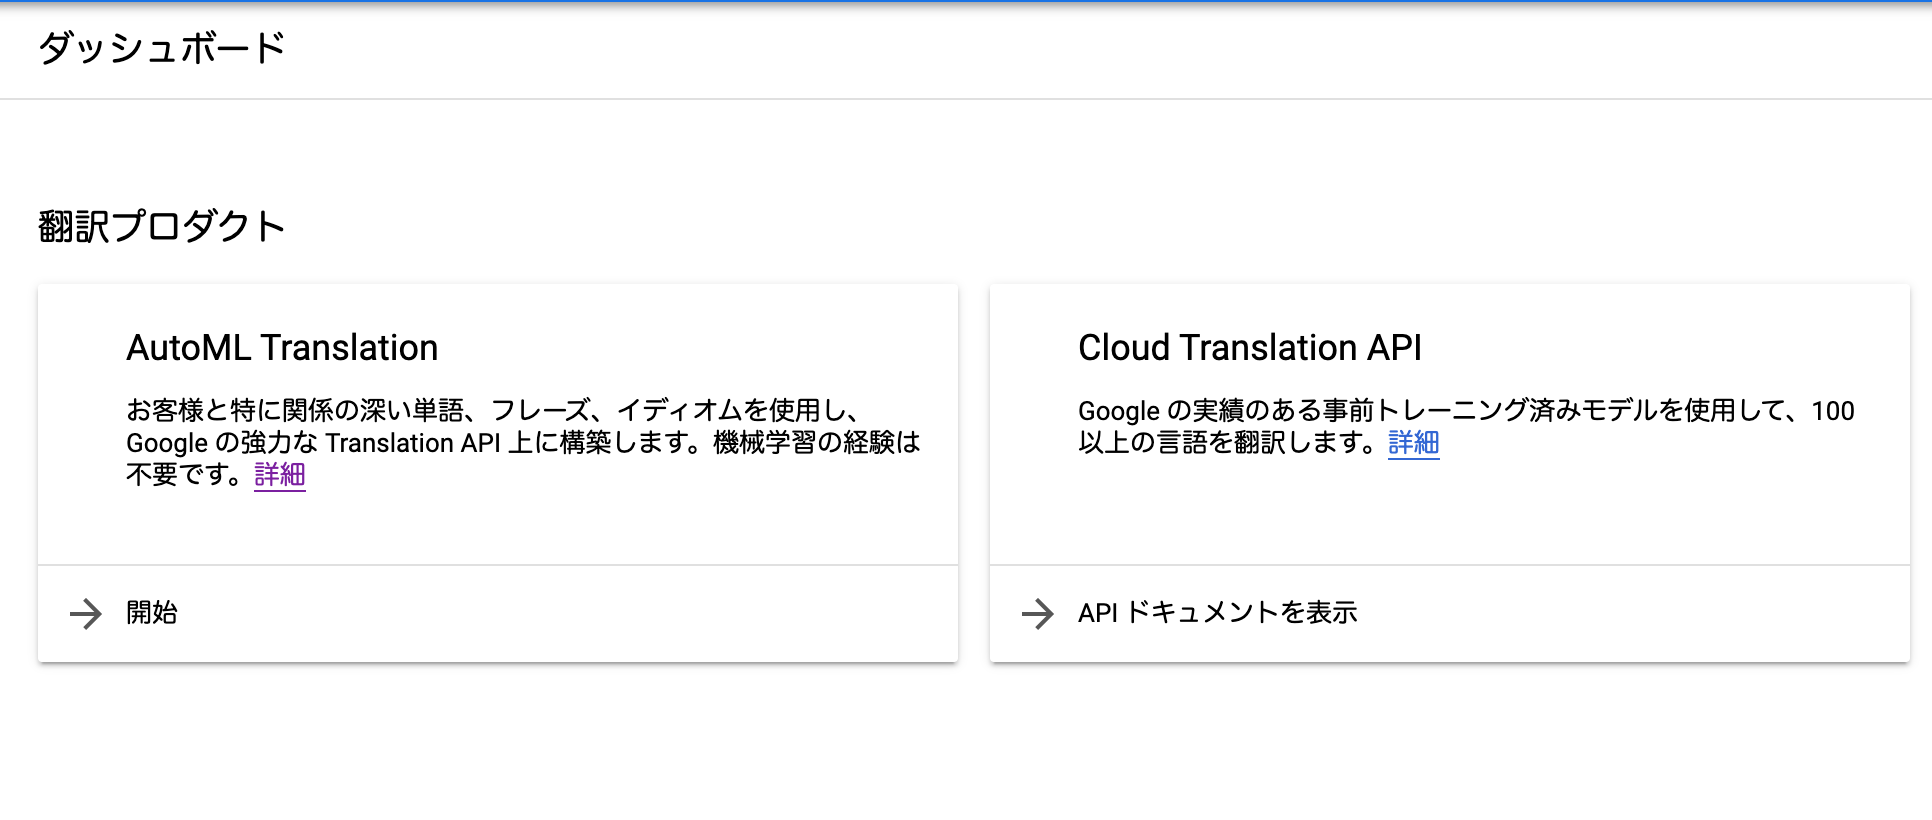
Task: Click the AutoML description beginning お客様と特に関係の深い単語
Action: pos(523,442)
